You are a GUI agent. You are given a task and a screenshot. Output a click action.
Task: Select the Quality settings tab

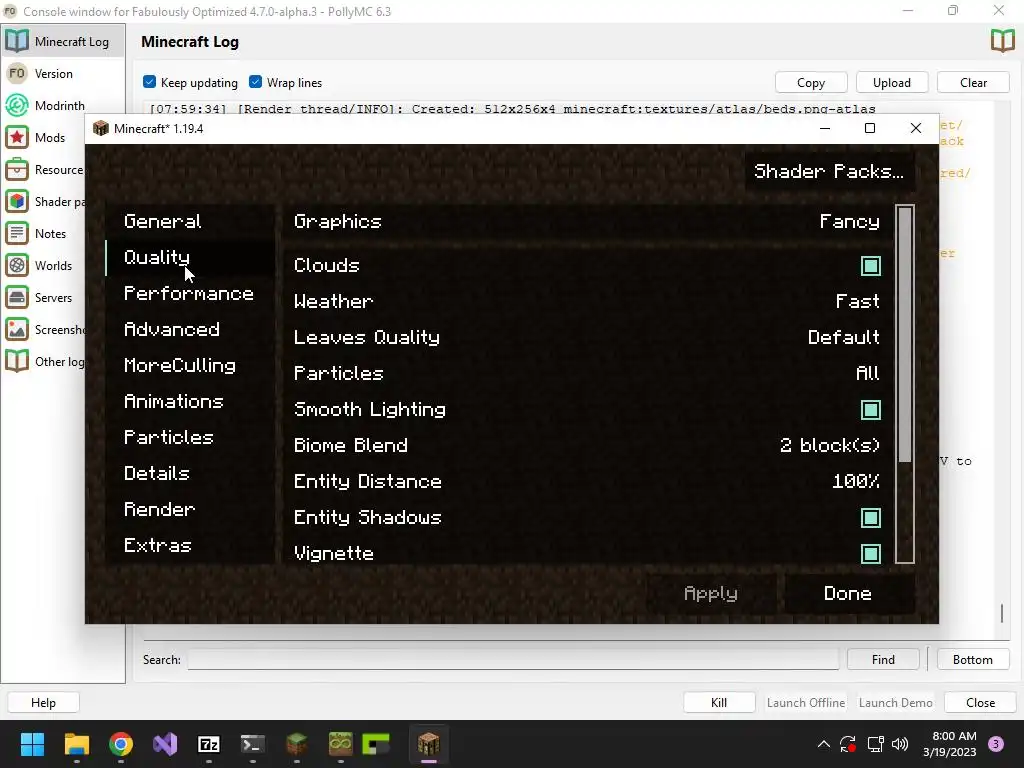point(190,257)
